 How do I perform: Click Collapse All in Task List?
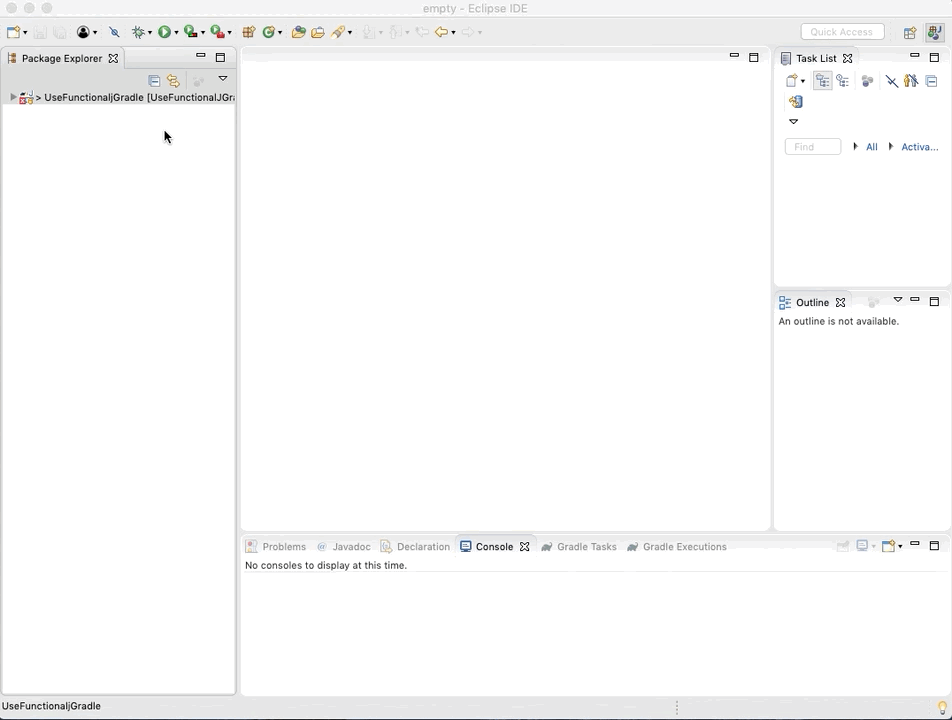coord(931,81)
